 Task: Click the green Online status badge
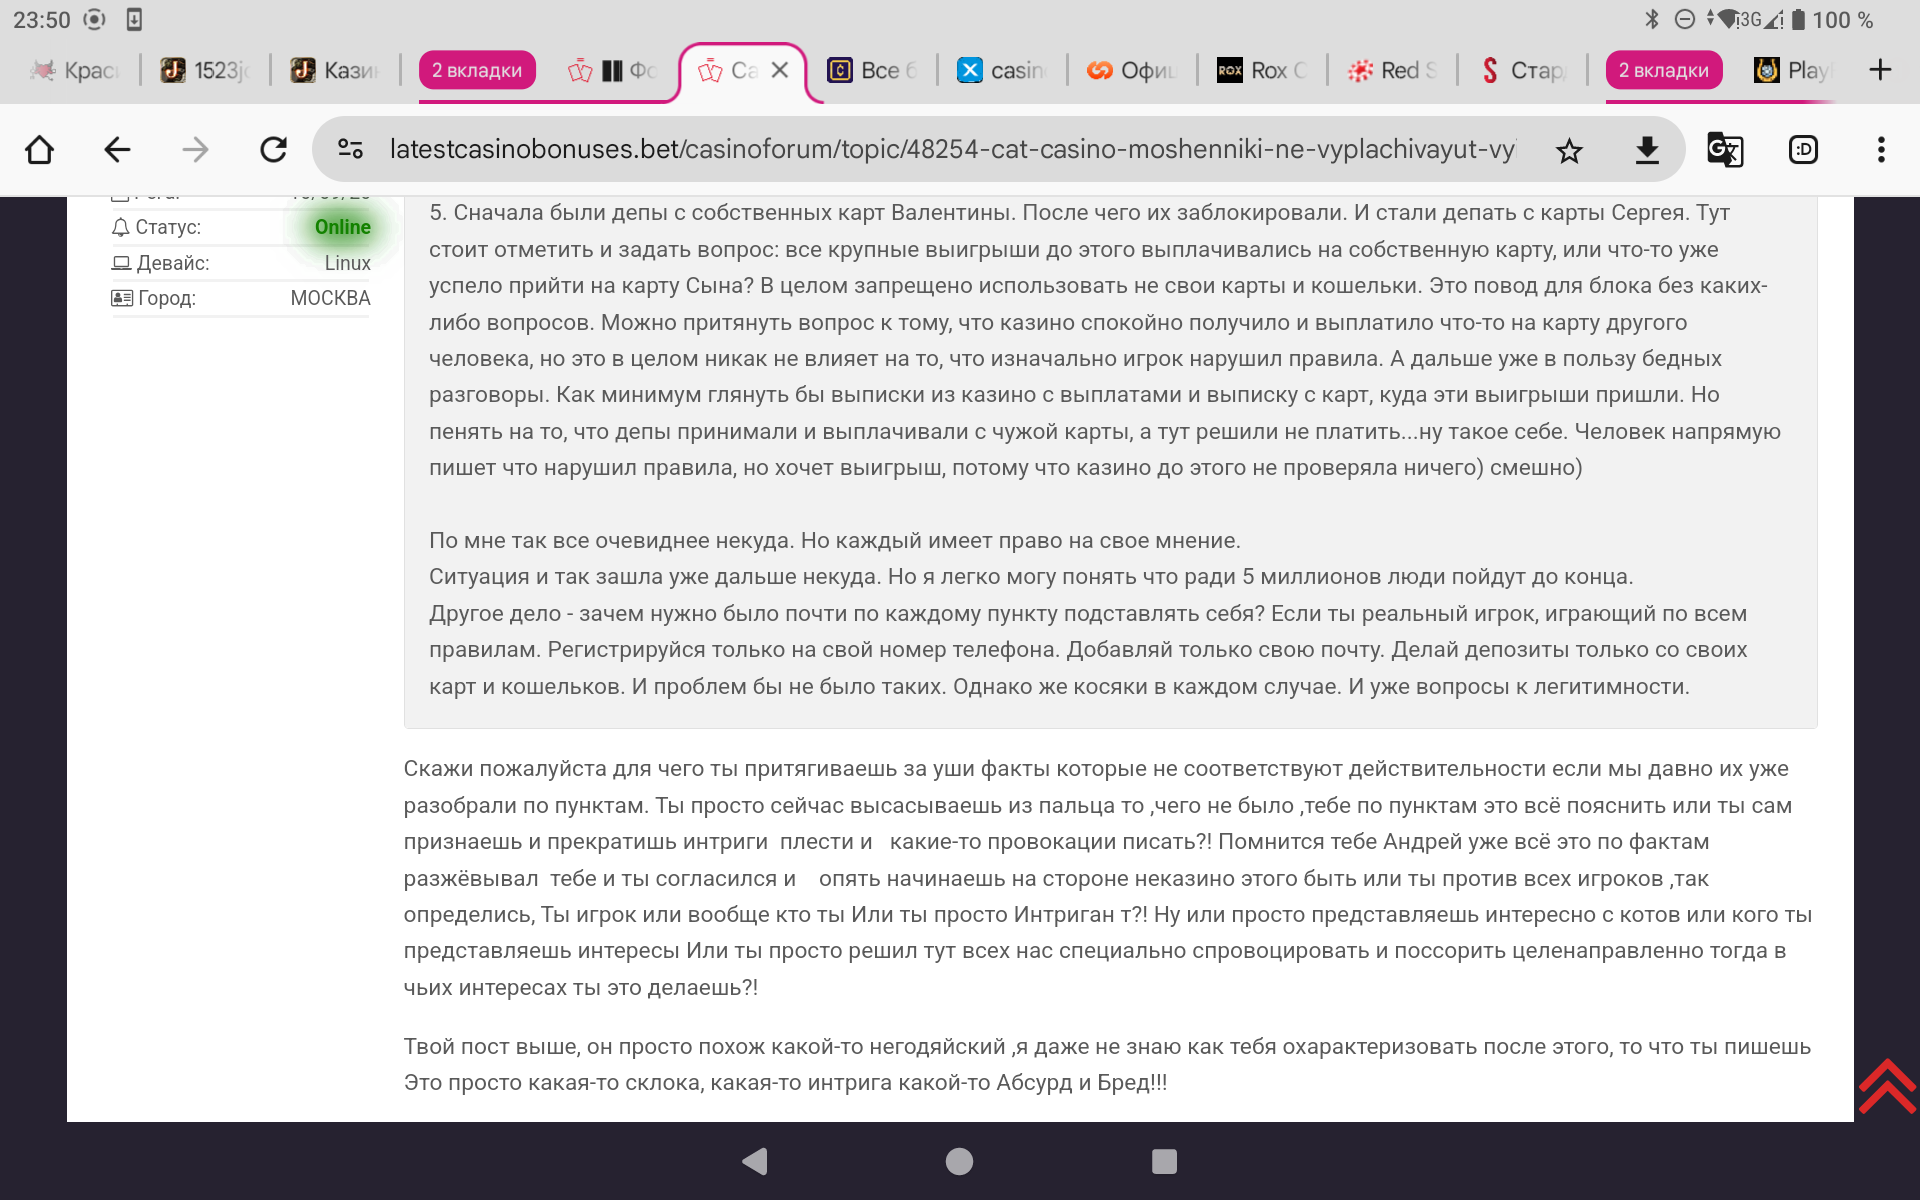coord(342,227)
